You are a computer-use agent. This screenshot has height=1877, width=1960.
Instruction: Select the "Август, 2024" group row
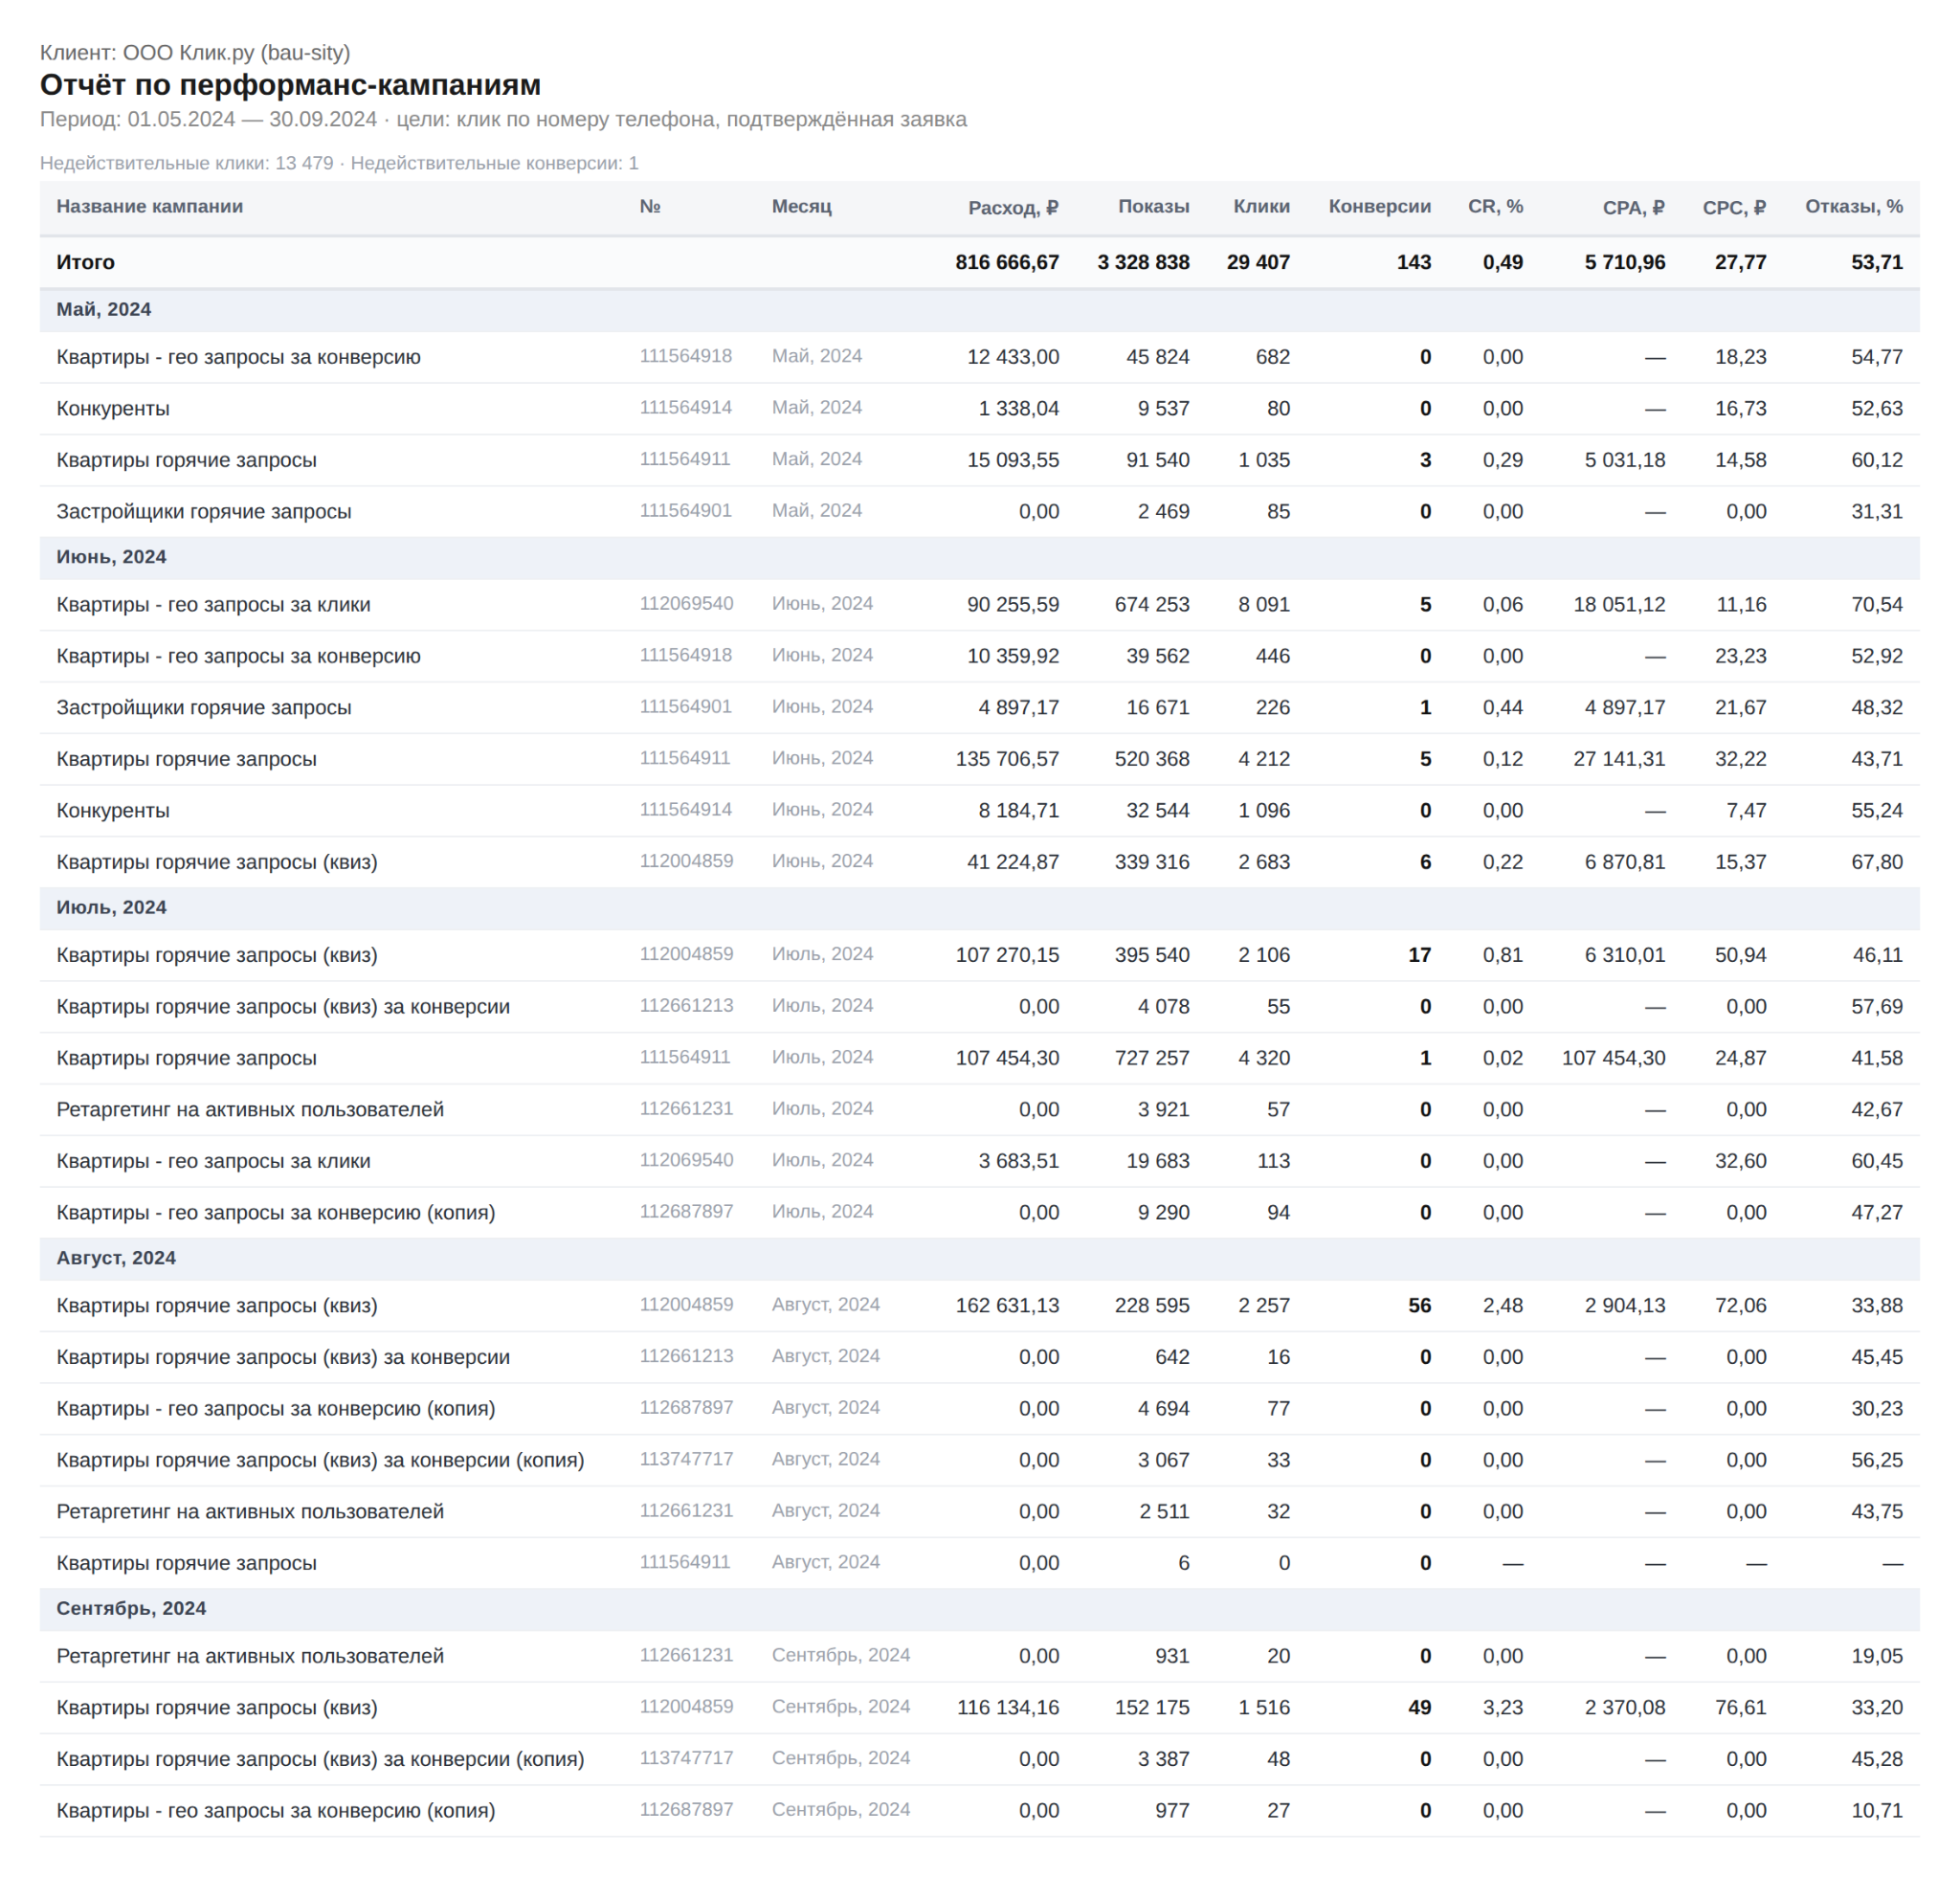(979, 1258)
